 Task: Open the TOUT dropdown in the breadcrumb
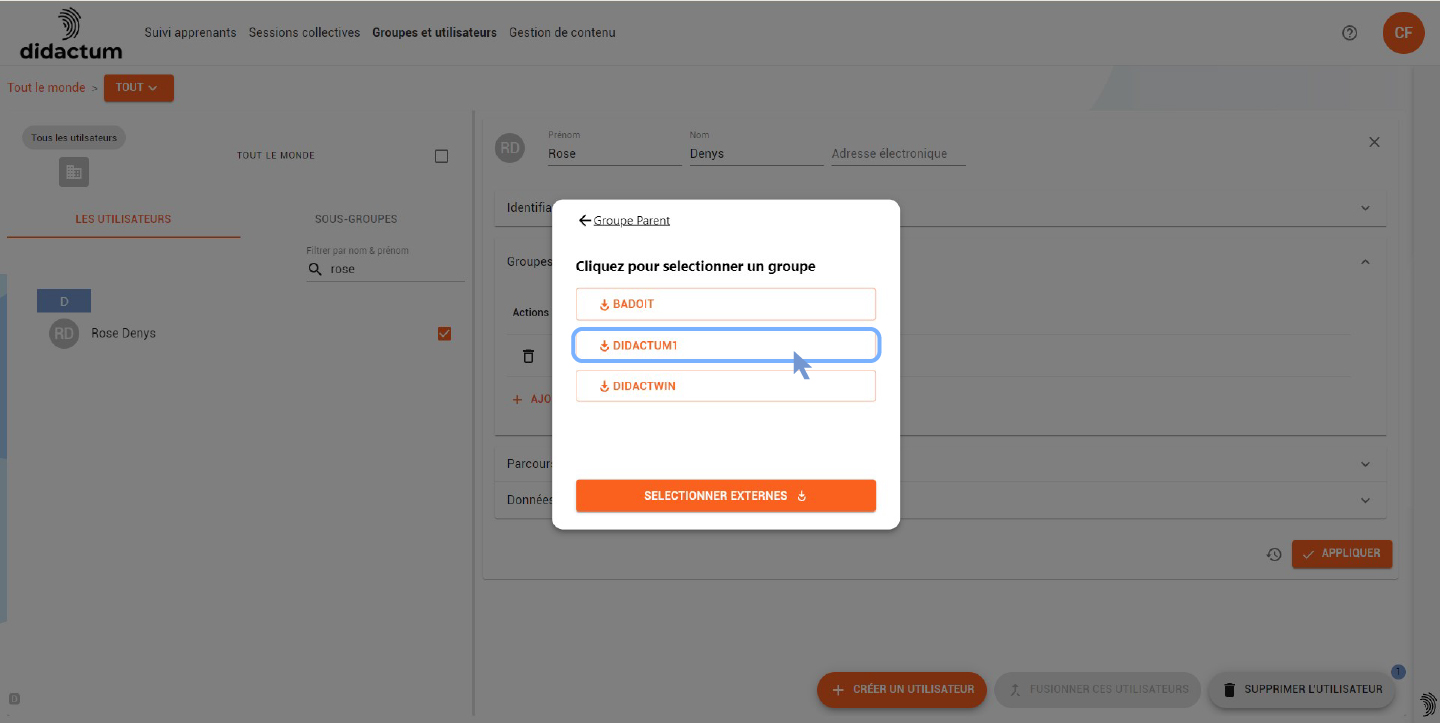[x=139, y=88]
